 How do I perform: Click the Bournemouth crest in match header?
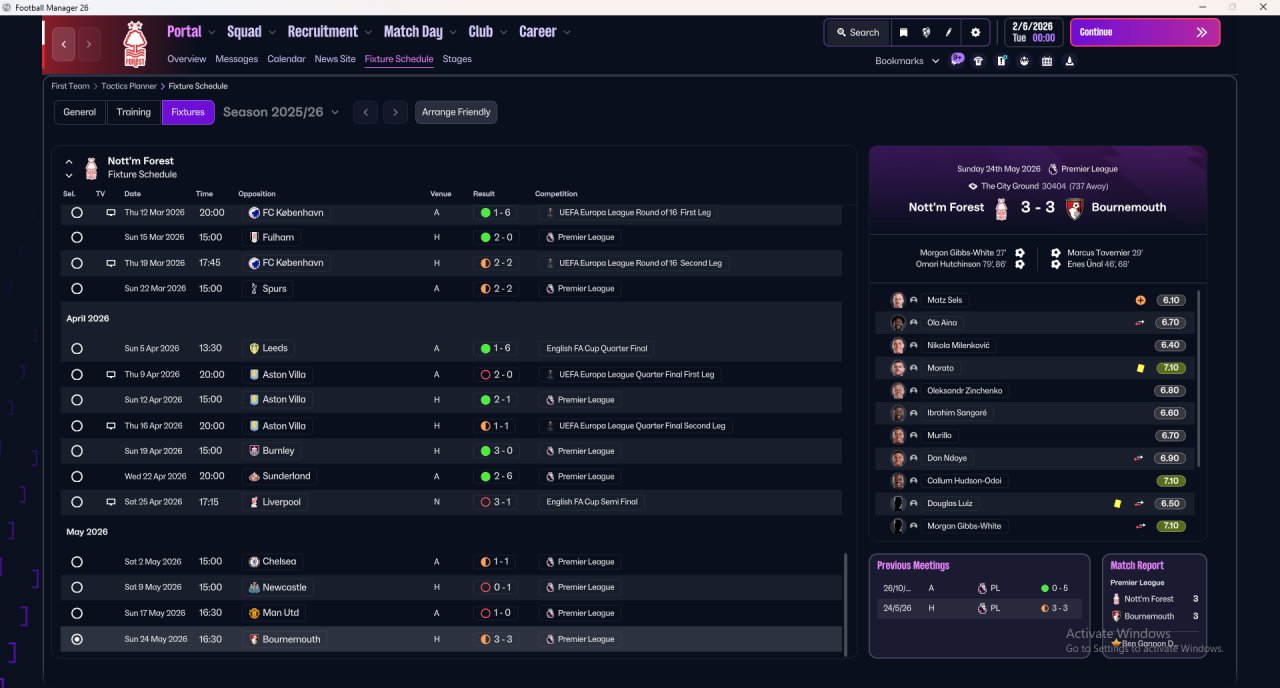click(x=1074, y=208)
